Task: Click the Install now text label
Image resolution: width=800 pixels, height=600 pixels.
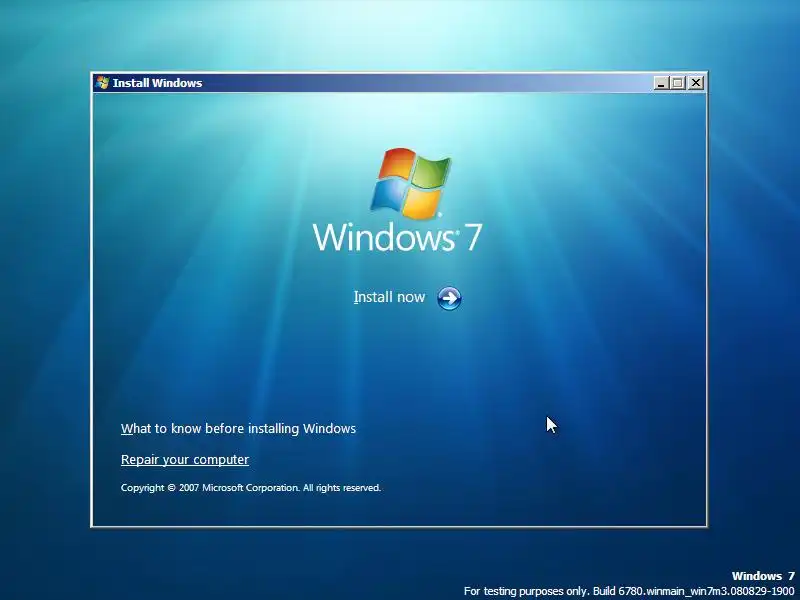Action: tap(389, 297)
